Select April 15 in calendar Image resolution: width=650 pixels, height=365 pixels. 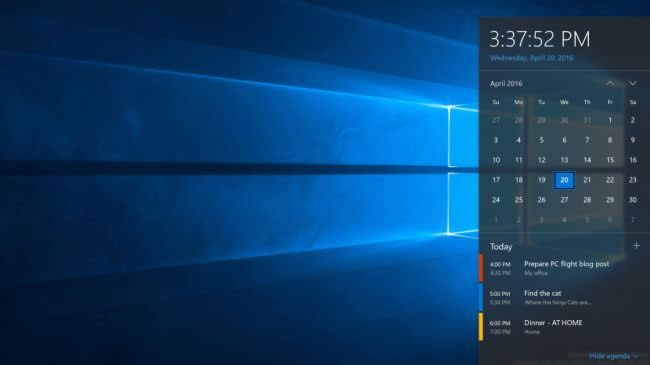[610, 160]
